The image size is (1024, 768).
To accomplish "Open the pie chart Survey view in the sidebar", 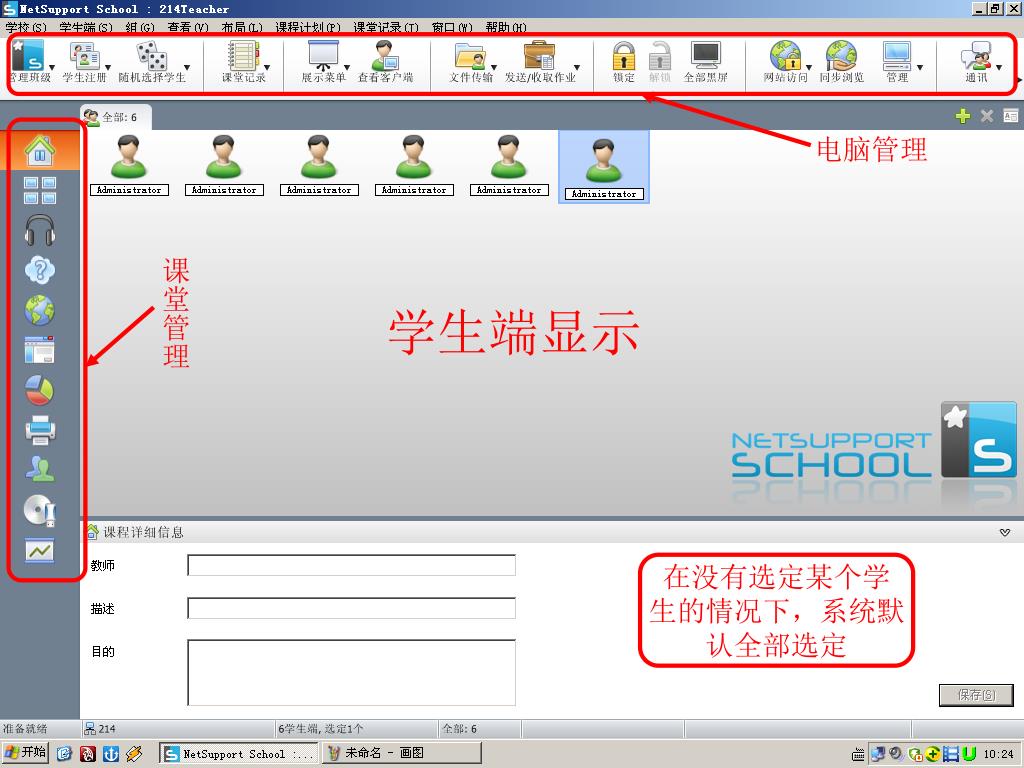I will (x=40, y=391).
